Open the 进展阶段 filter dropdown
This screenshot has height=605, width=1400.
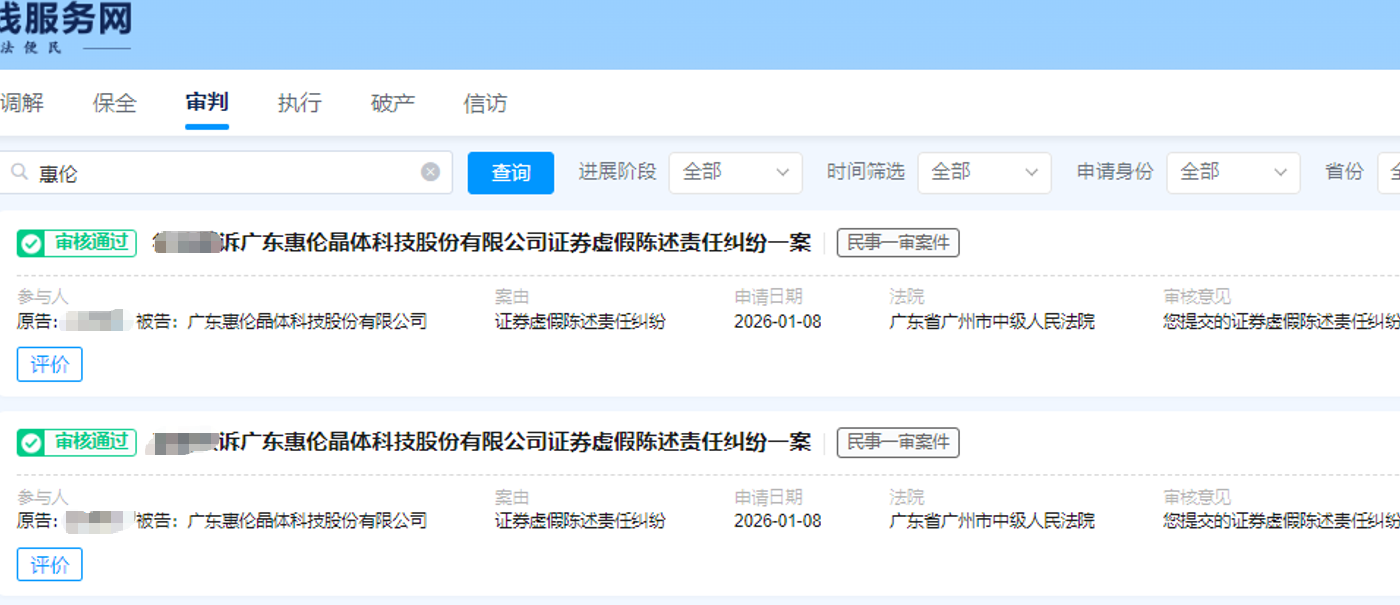point(735,172)
